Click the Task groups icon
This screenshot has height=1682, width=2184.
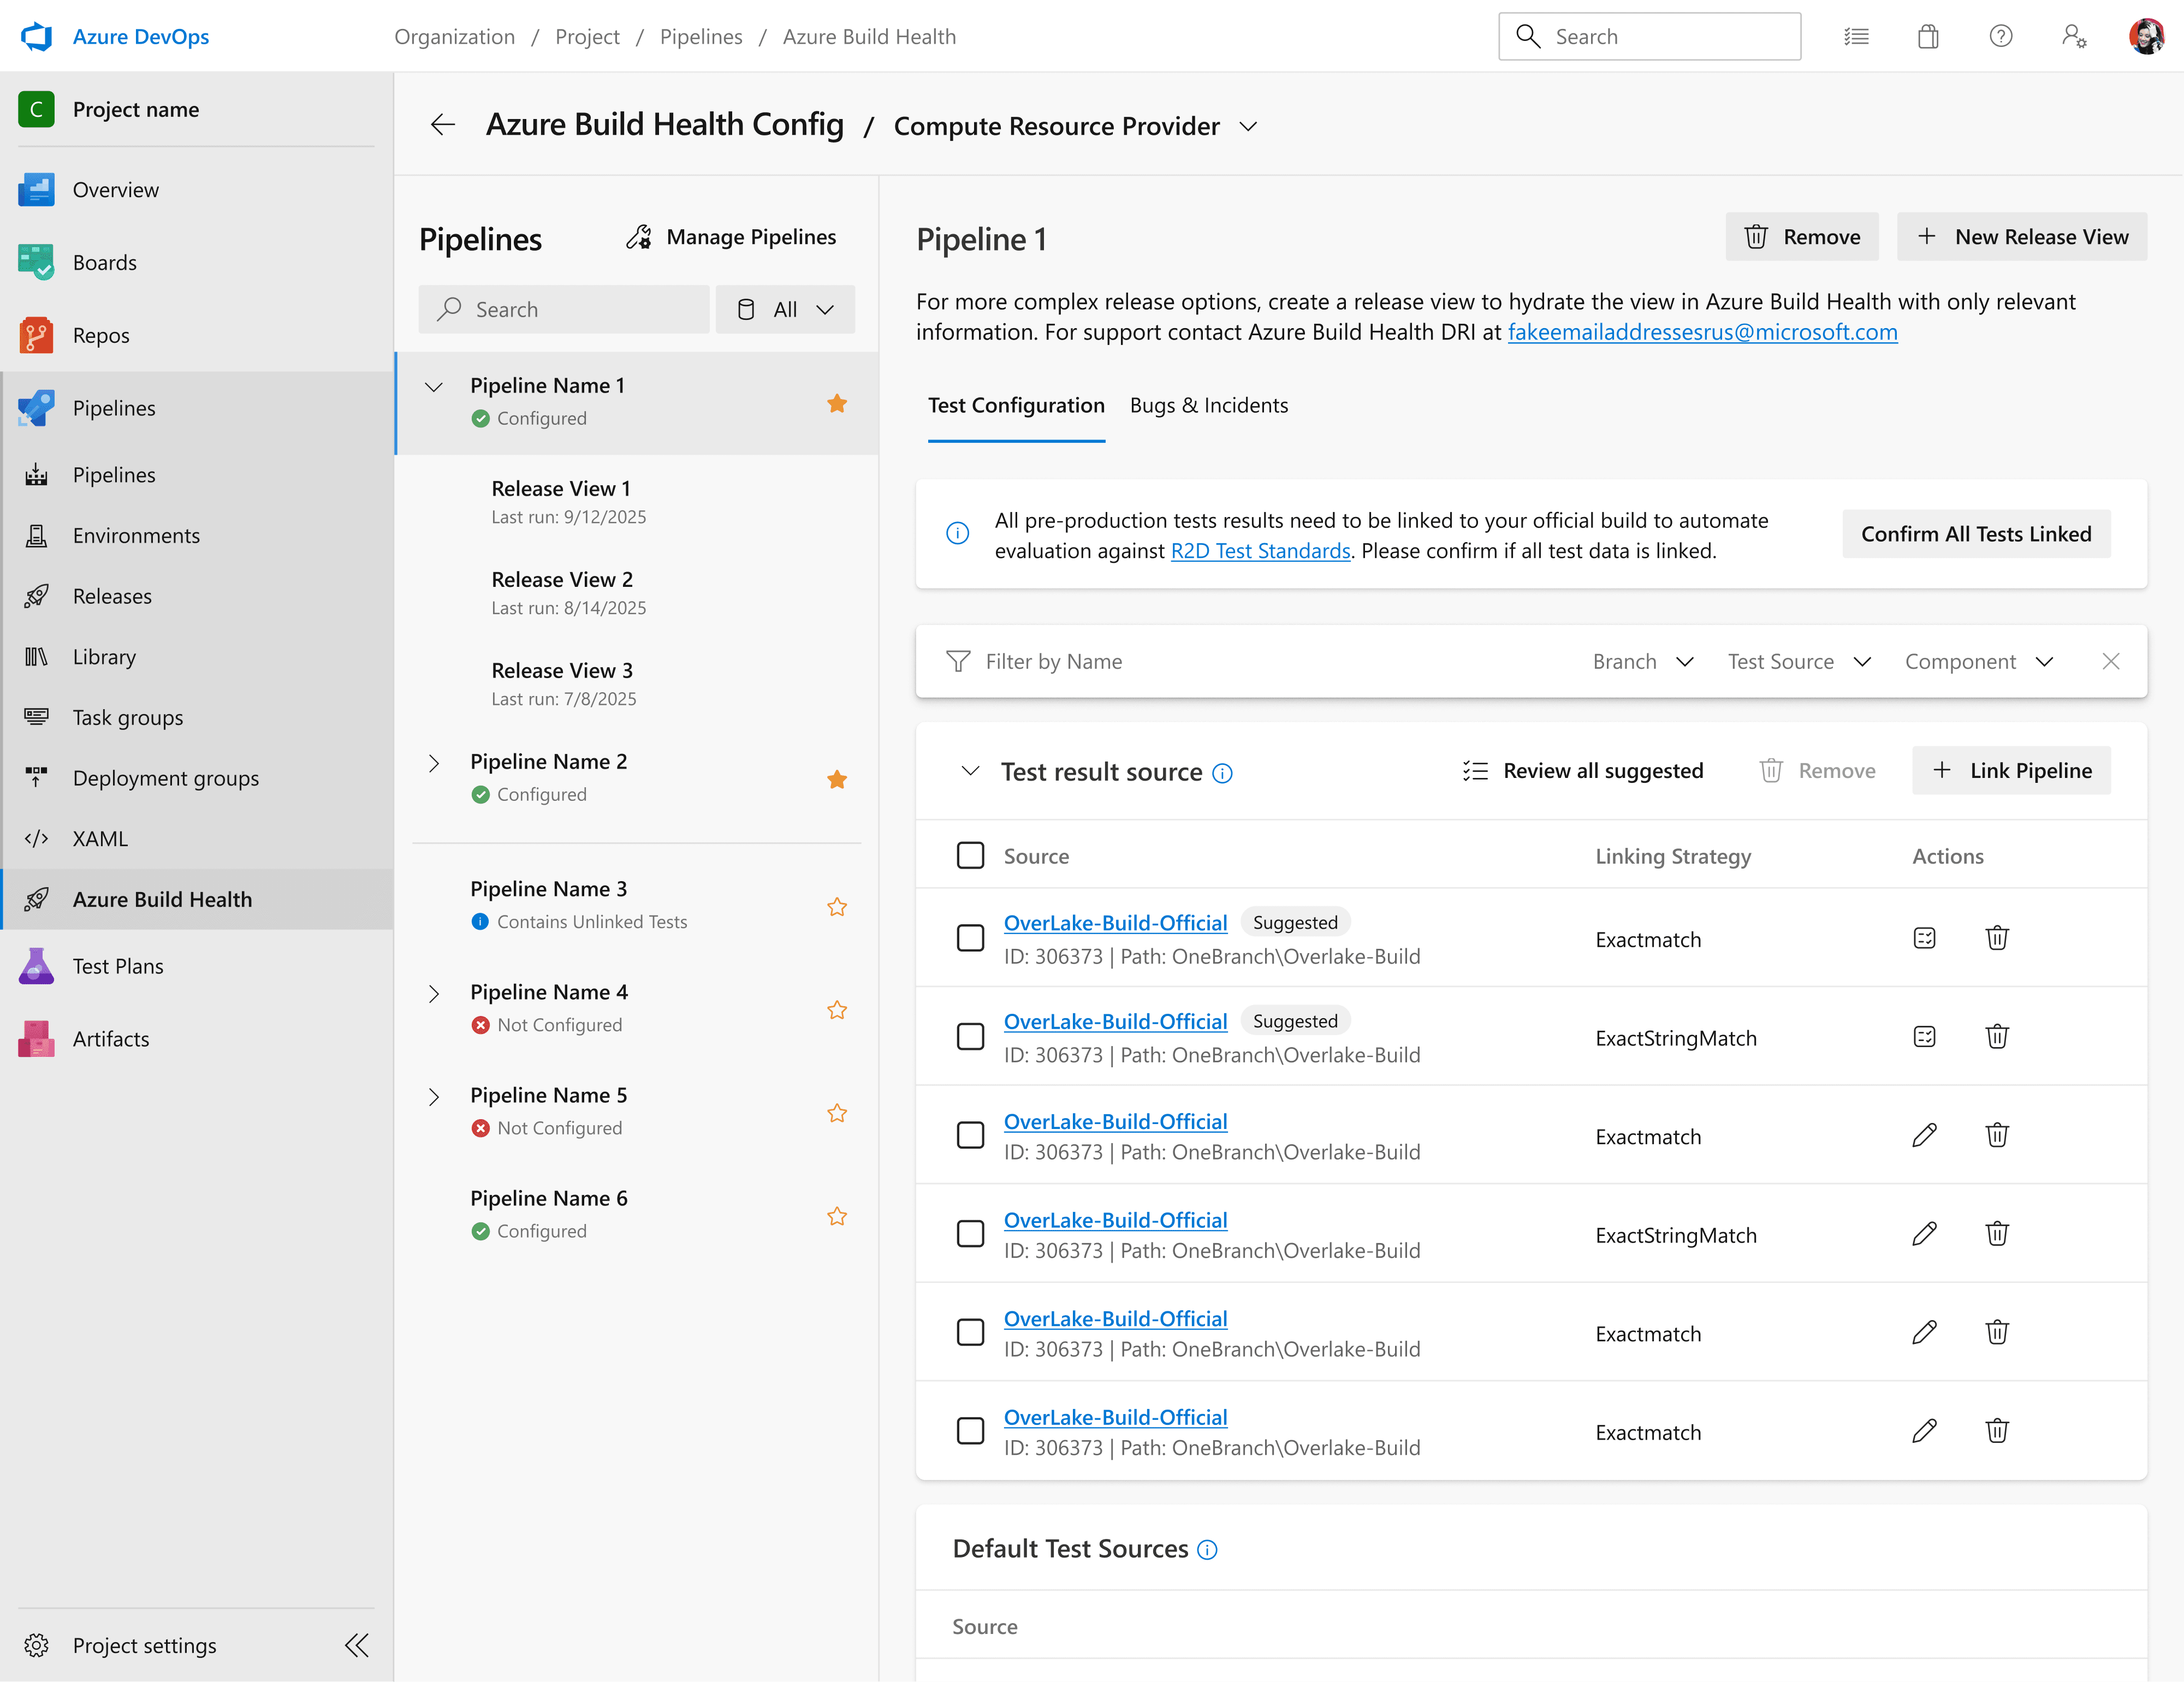coord(36,718)
